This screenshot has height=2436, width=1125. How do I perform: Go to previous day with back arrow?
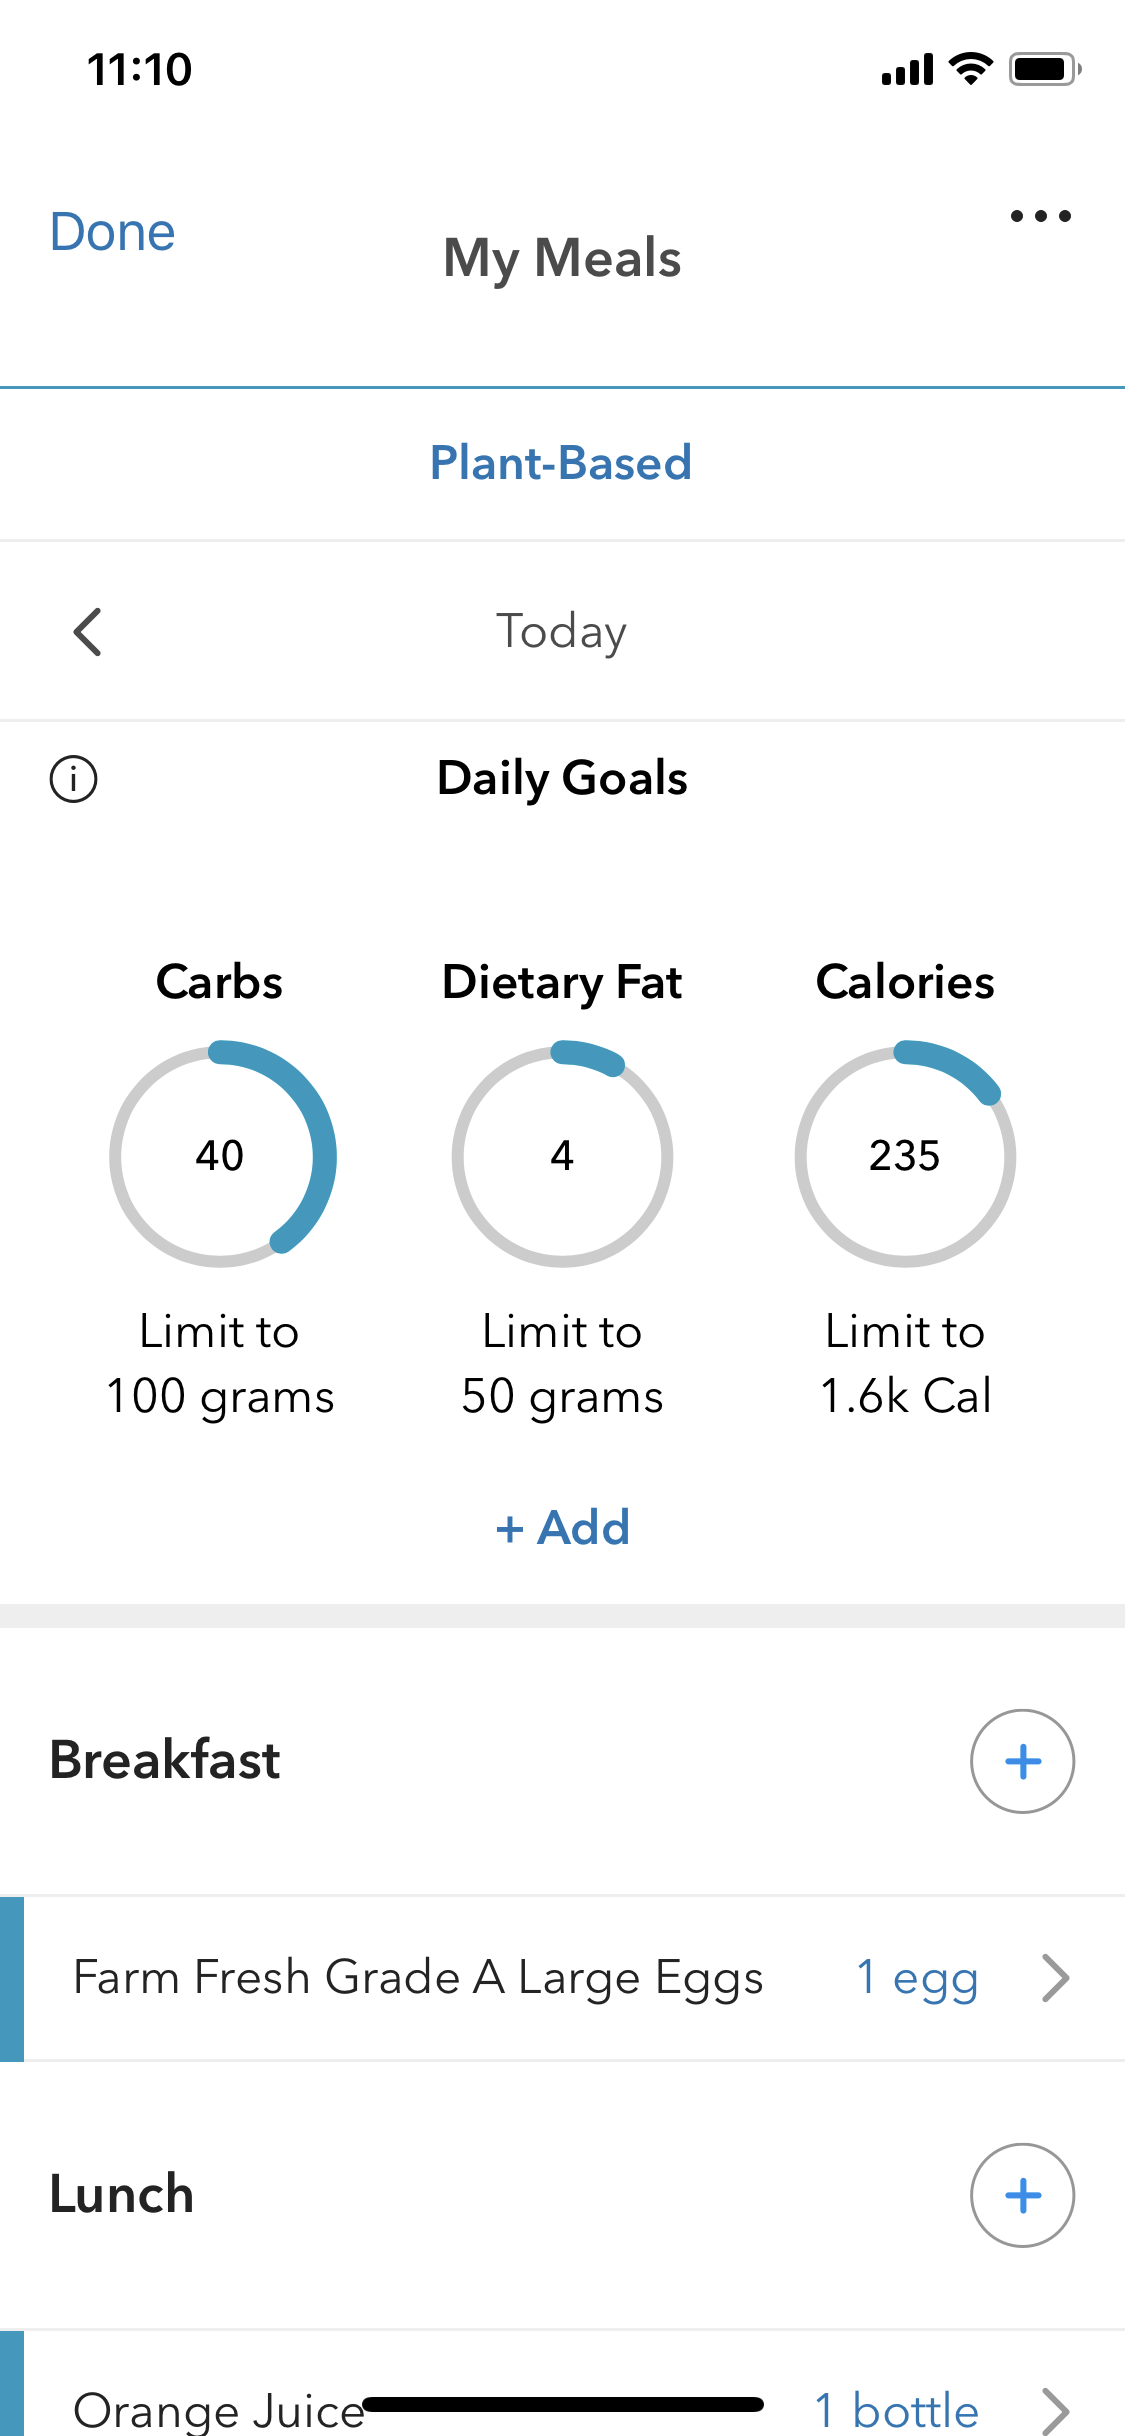click(x=88, y=632)
